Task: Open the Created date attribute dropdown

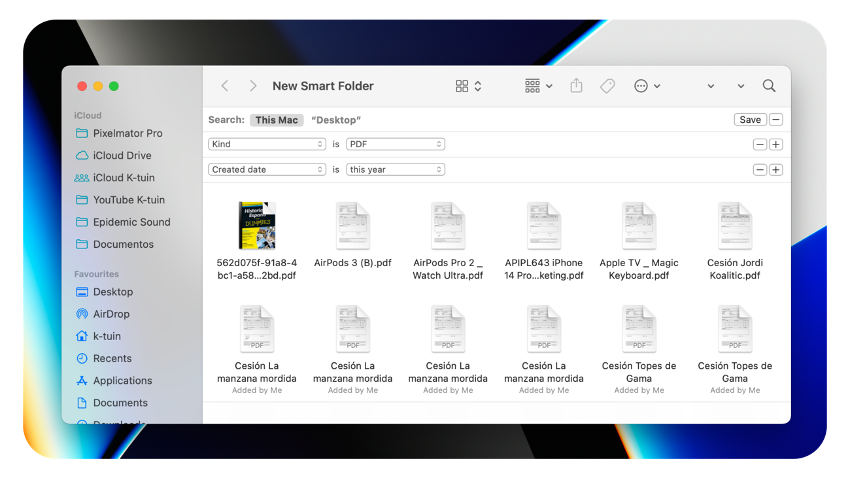Action: pyautogui.click(x=267, y=170)
